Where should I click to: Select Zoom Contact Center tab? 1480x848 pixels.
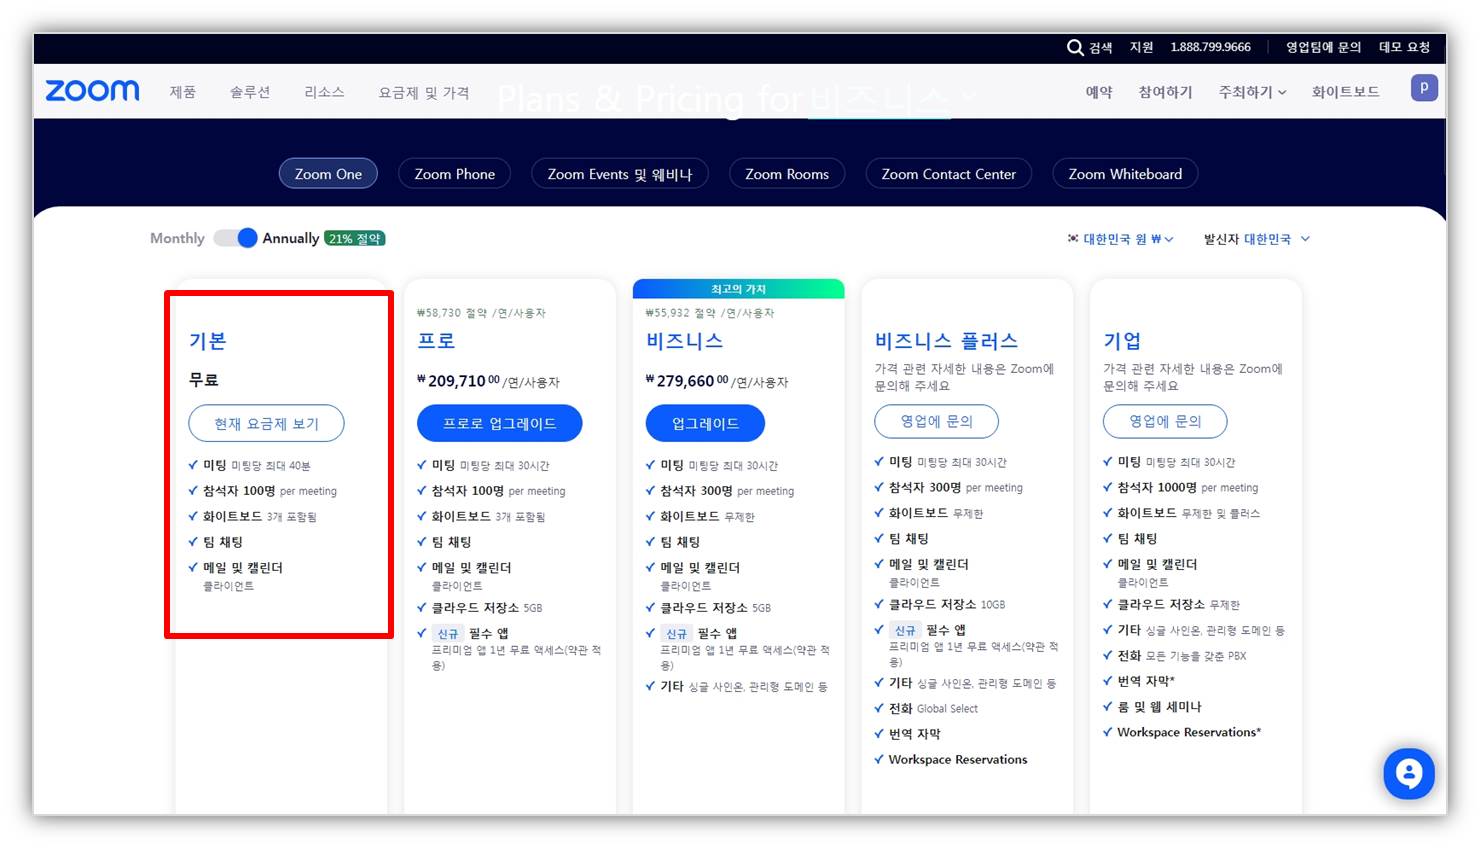[x=949, y=174]
